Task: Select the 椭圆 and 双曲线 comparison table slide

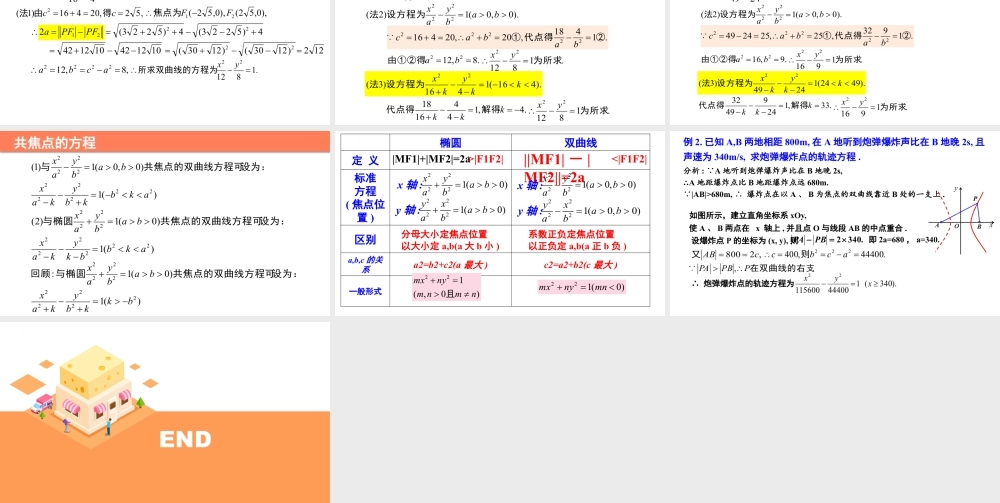Action: pyautogui.click(x=499, y=223)
